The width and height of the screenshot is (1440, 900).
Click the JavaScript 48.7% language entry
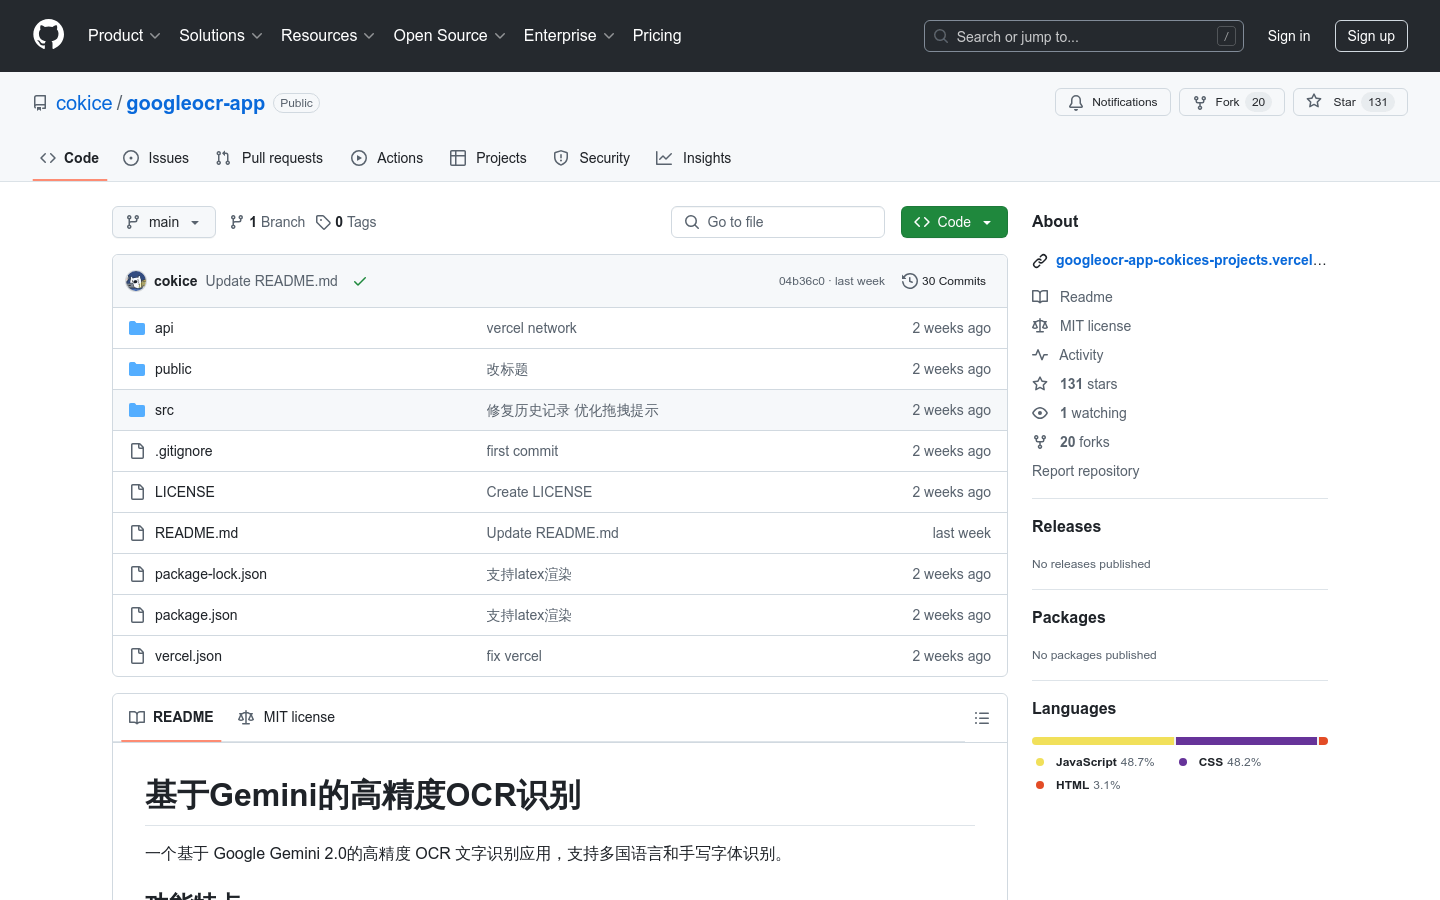[1095, 762]
